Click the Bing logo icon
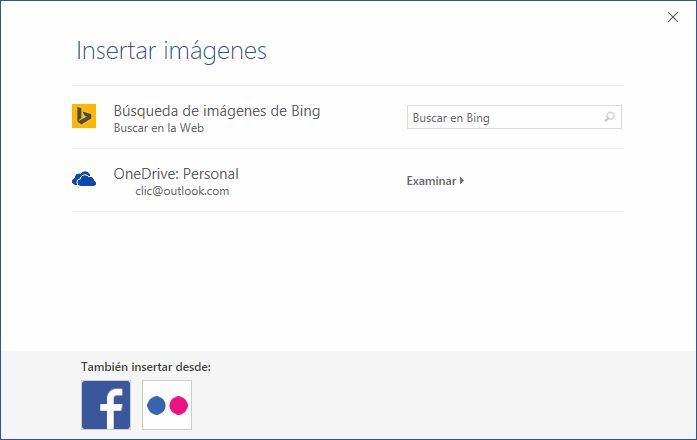697x440 pixels. coord(84,116)
